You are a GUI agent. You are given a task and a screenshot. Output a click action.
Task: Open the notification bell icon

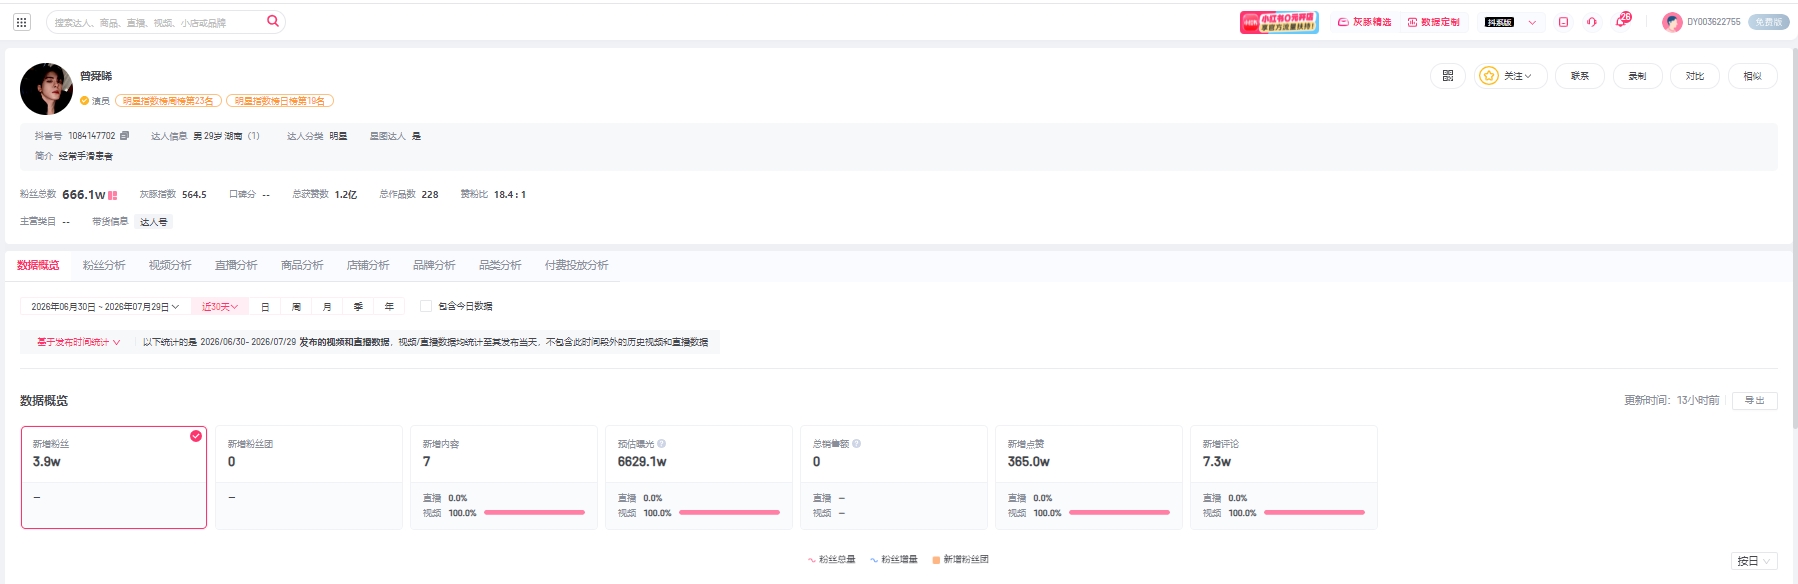[1622, 21]
